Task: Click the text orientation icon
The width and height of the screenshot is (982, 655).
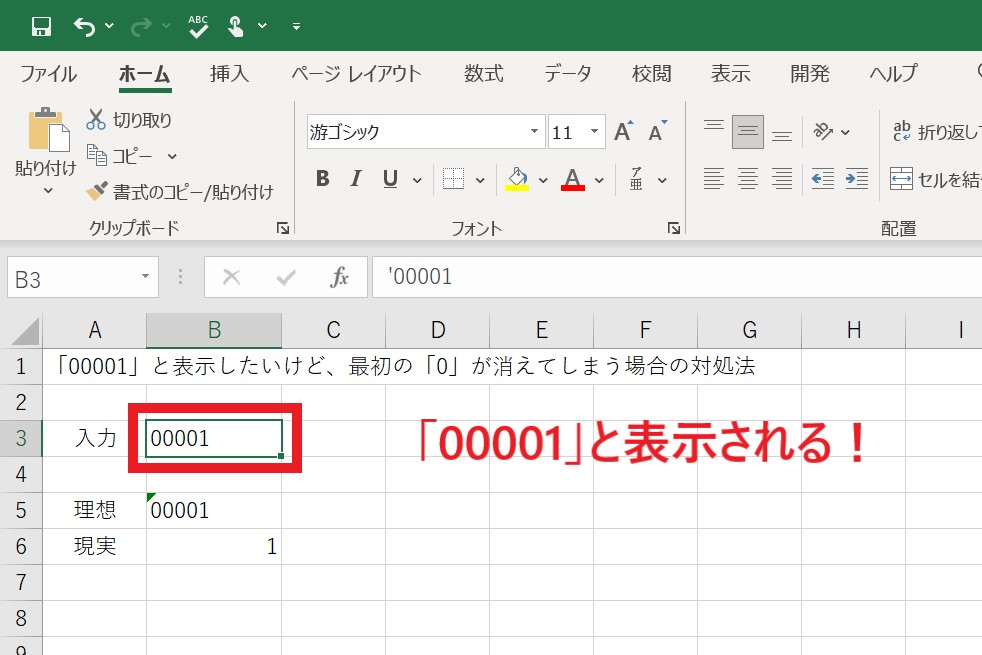Action: click(823, 132)
